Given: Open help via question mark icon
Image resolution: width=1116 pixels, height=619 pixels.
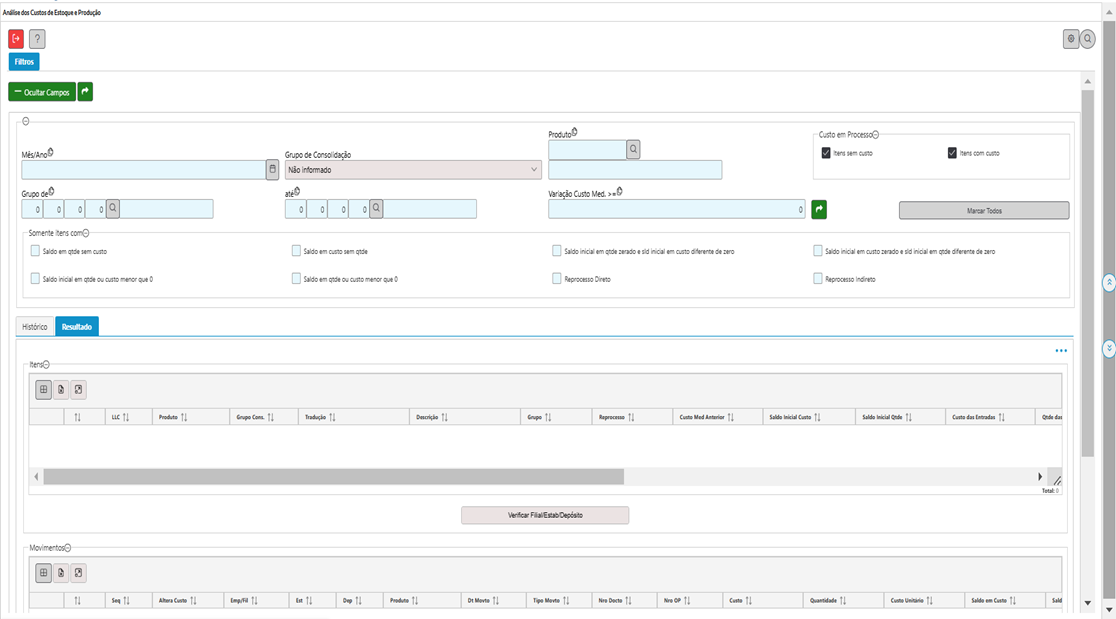Looking at the screenshot, I should [x=37, y=39].
